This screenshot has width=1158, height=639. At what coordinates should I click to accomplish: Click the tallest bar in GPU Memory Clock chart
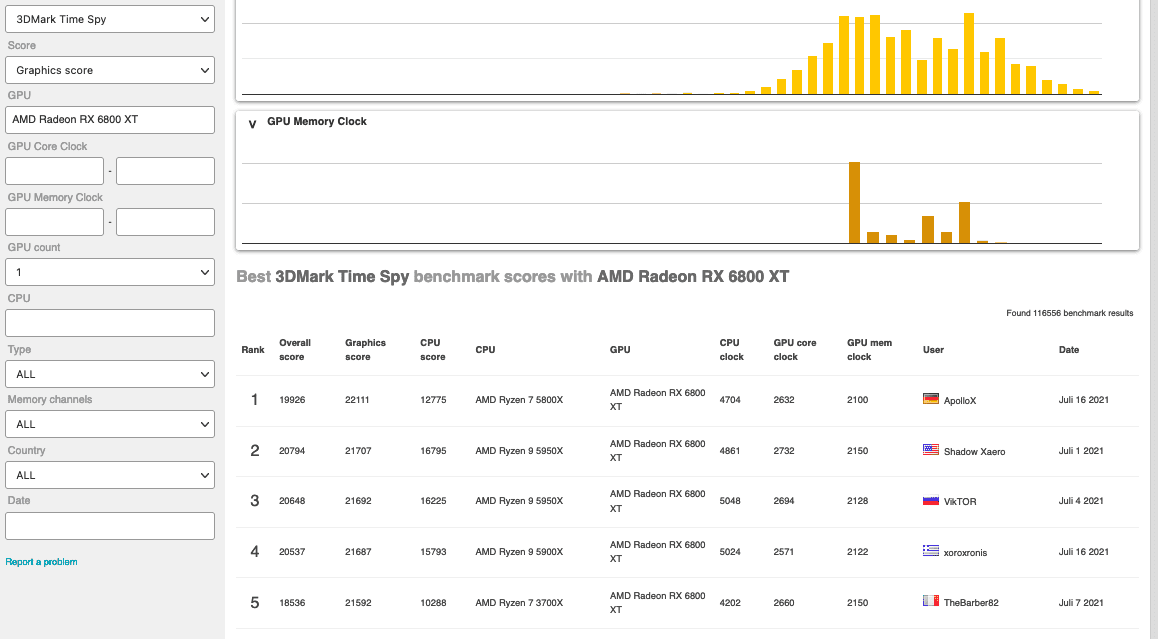click(854, 202)
